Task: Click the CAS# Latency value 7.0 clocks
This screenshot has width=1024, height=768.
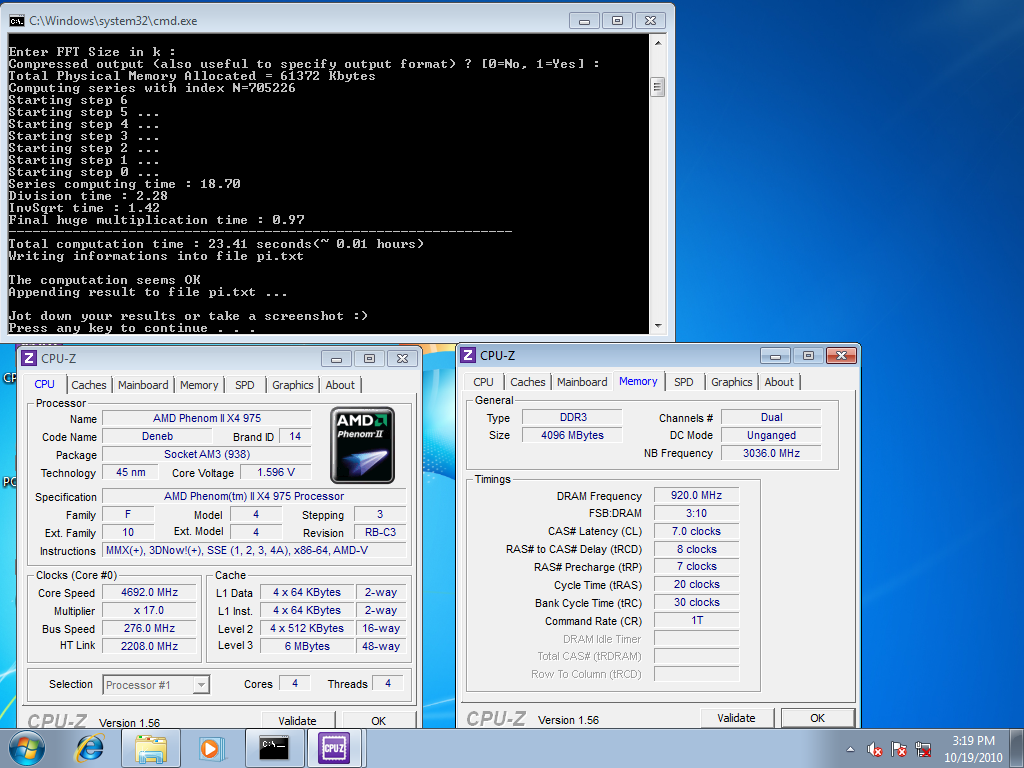Action: point(696,531)
